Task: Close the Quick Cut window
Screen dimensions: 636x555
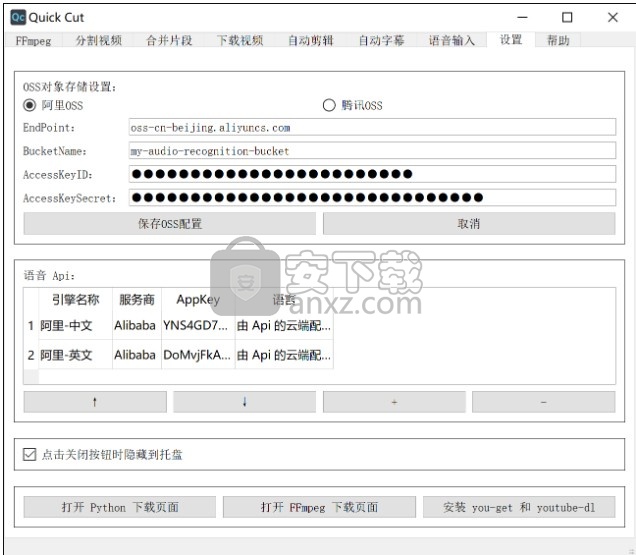Action: [x=612, y=17]
